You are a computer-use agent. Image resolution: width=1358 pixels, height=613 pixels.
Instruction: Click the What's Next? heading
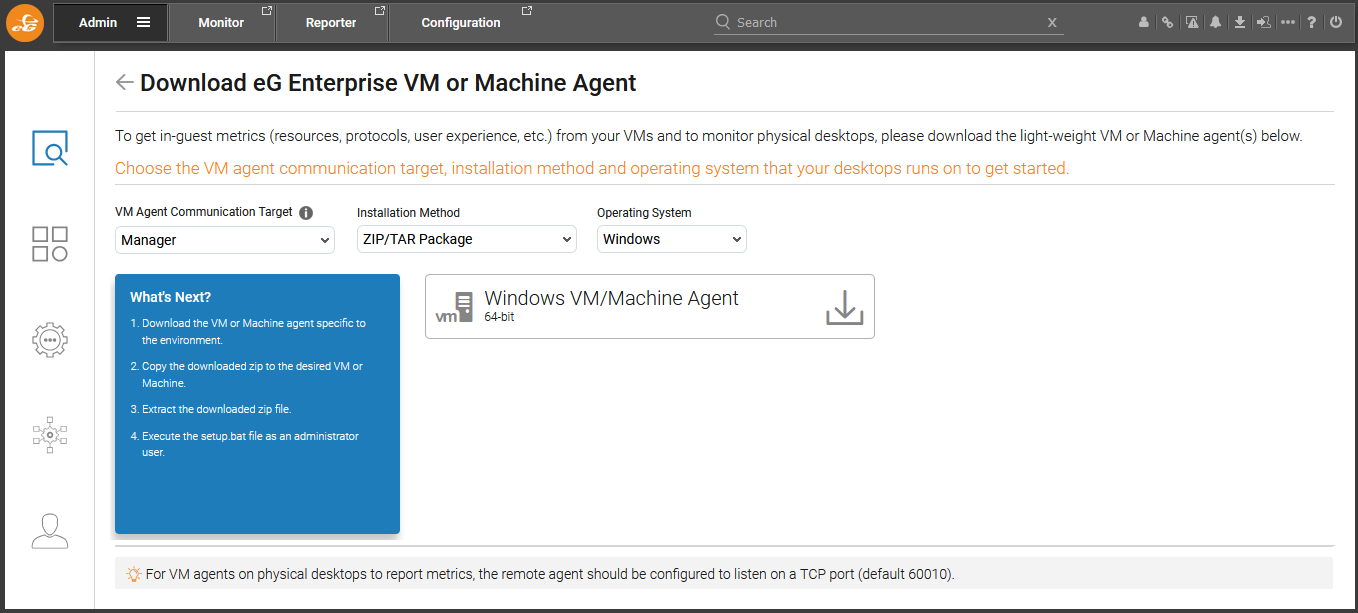(170, 297)
